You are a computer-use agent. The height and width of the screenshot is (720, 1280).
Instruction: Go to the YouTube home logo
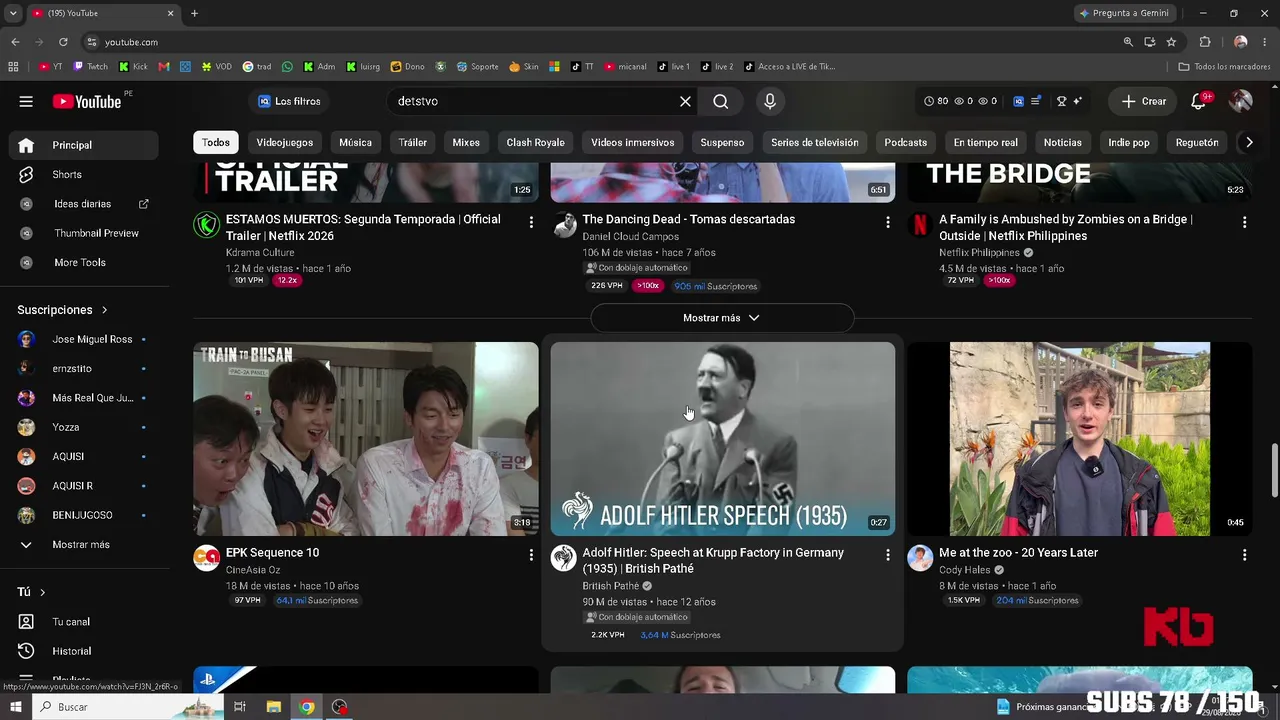click(x=87, y=101)
